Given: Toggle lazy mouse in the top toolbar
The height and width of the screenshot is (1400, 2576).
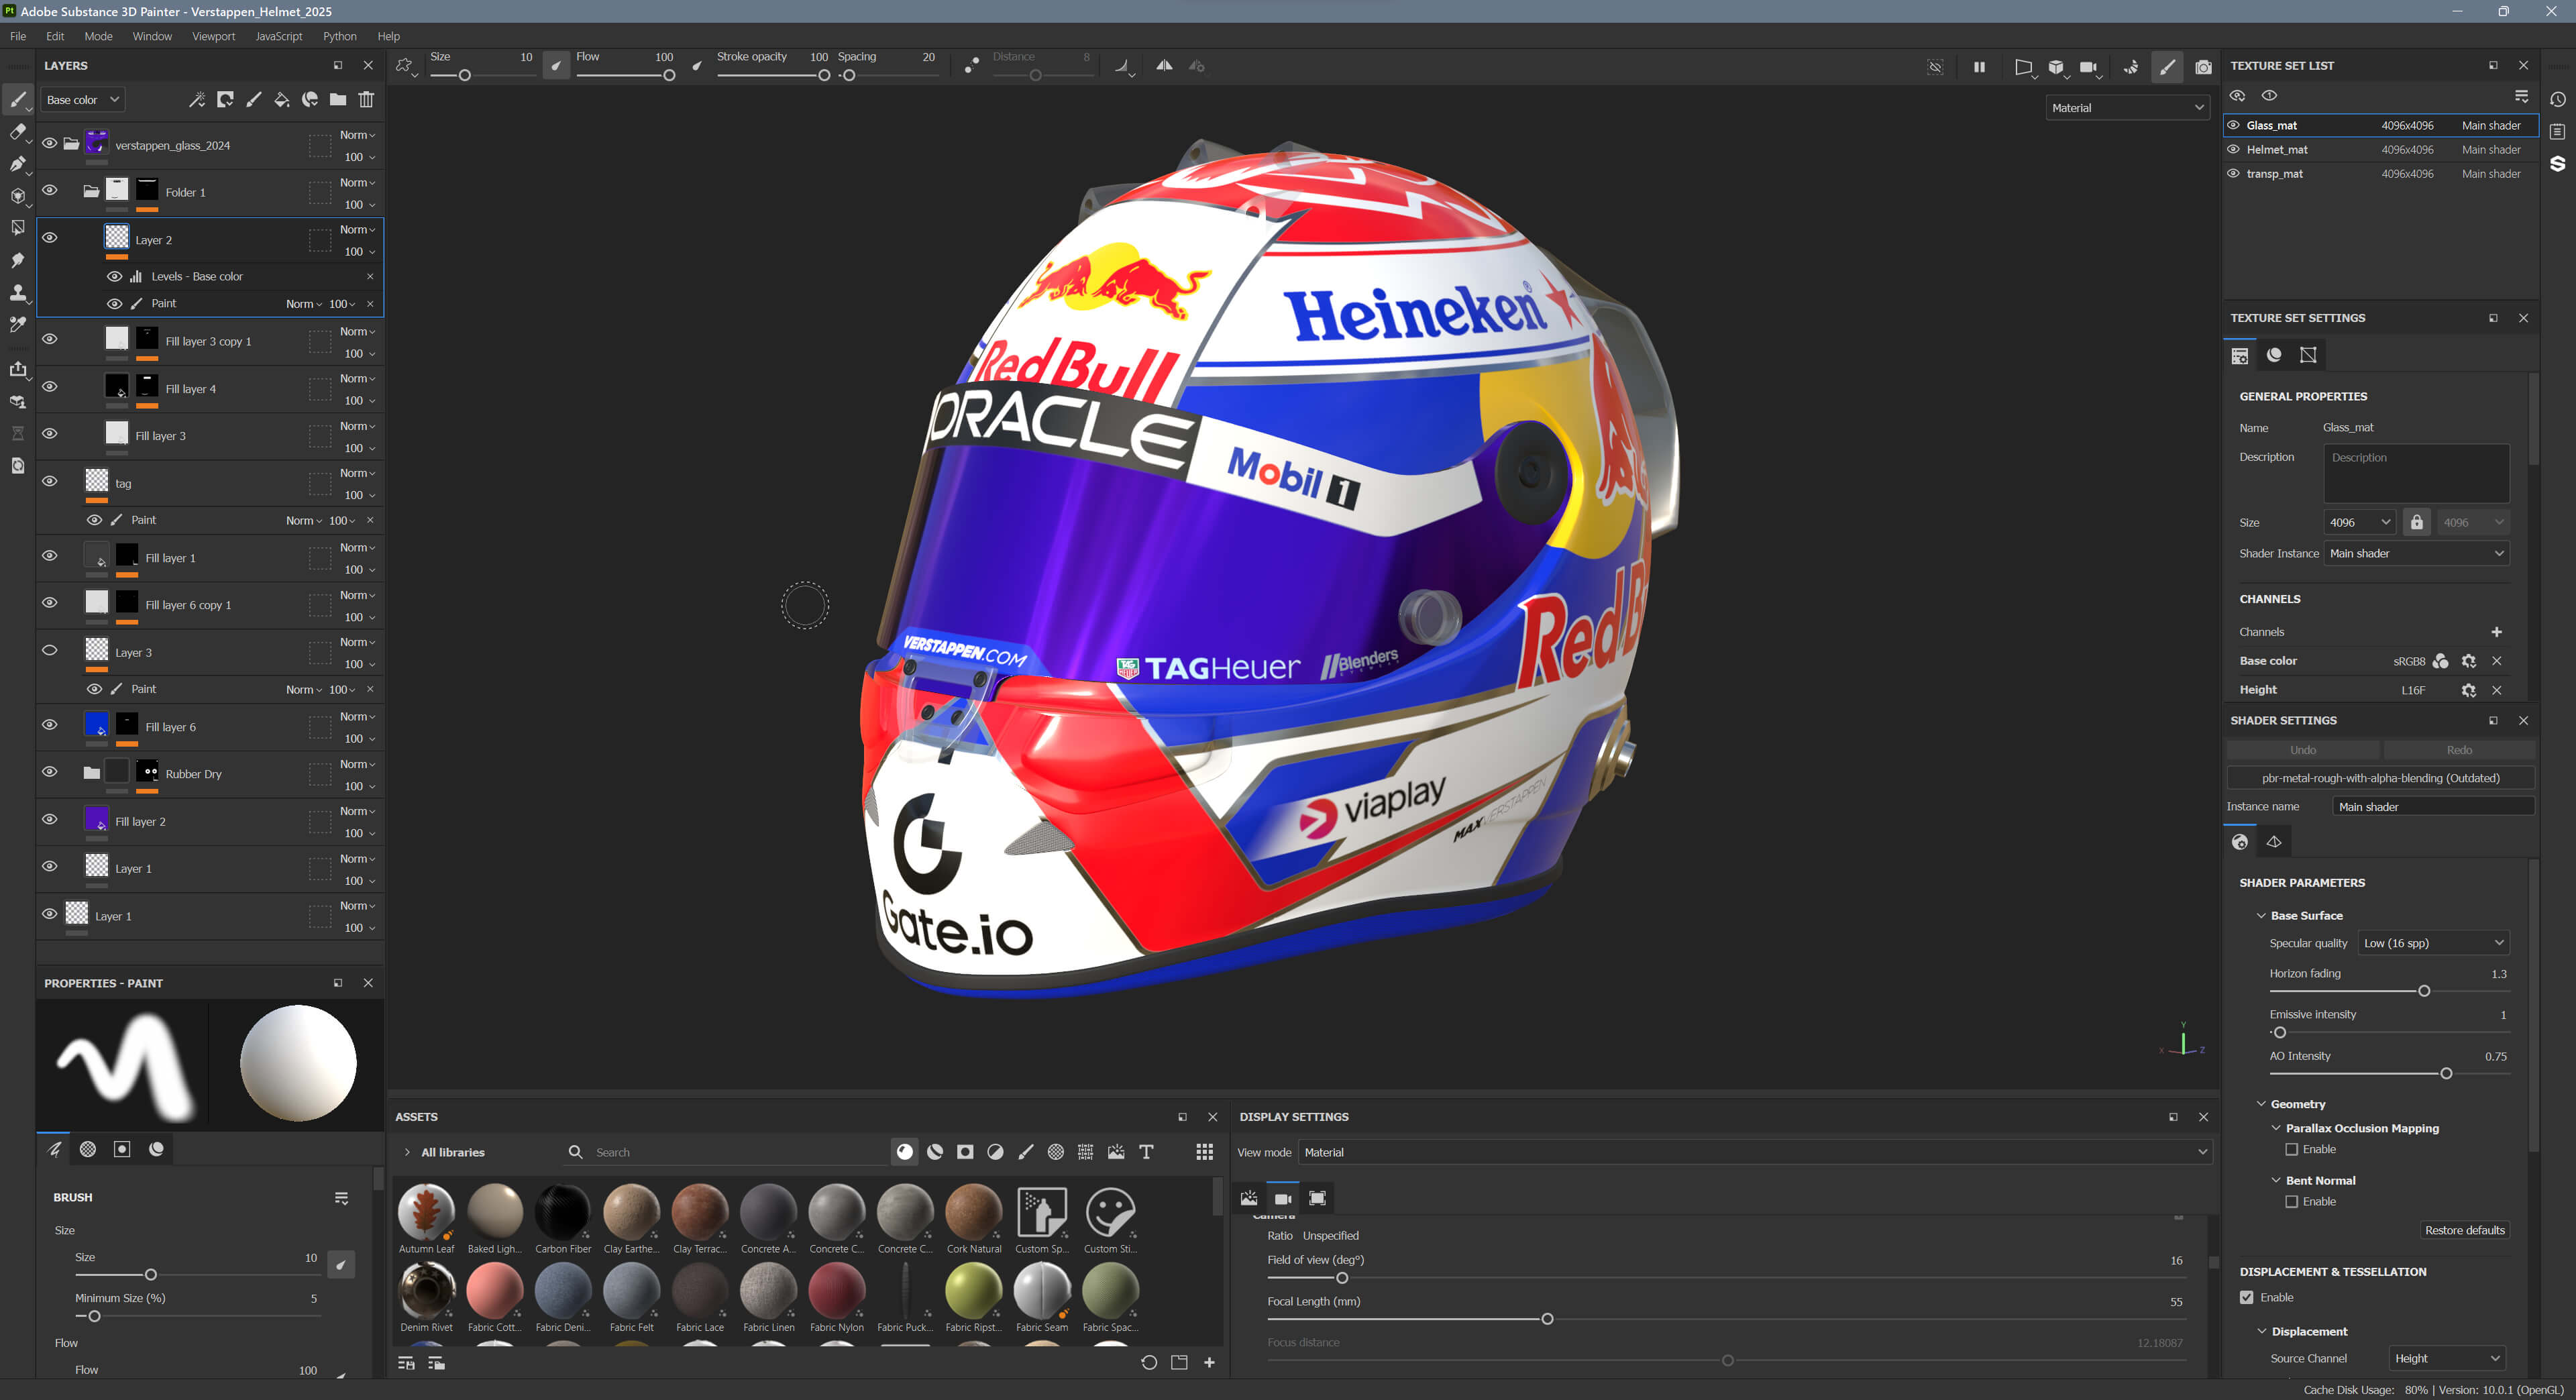Looking at the screenshot, I should click(x=970, y=66).
